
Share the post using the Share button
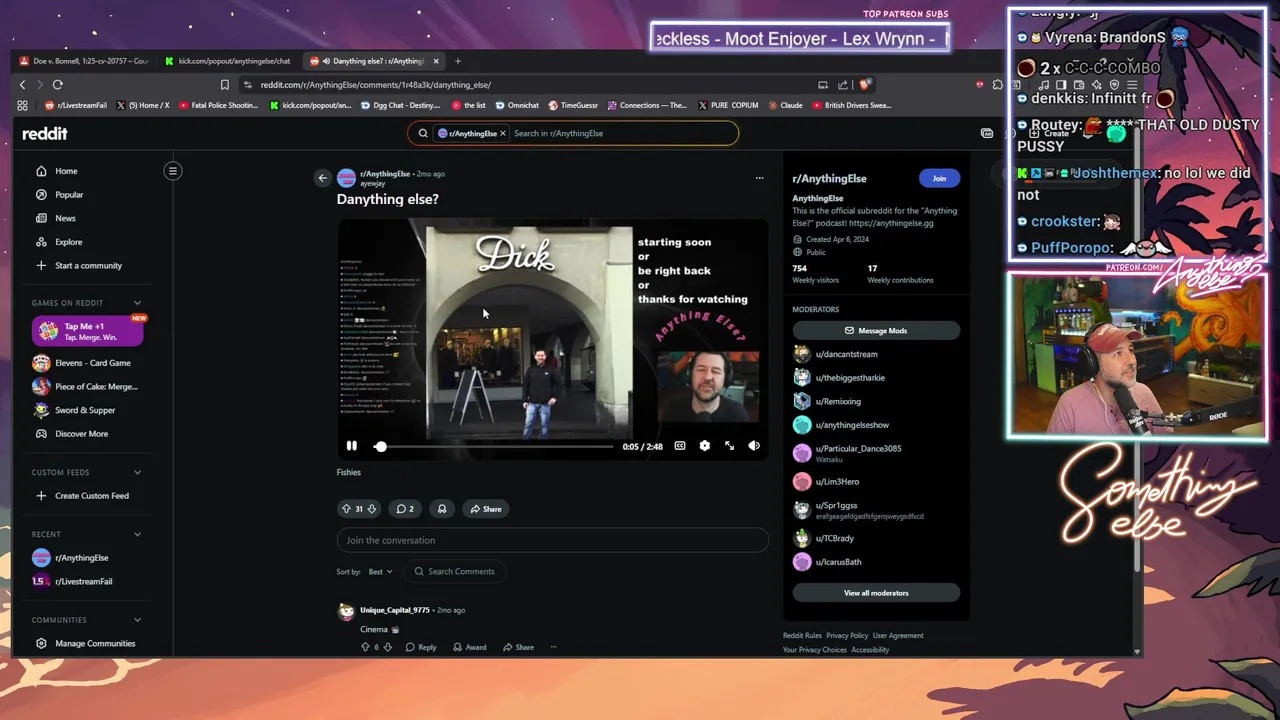click(x=485, y=509)
